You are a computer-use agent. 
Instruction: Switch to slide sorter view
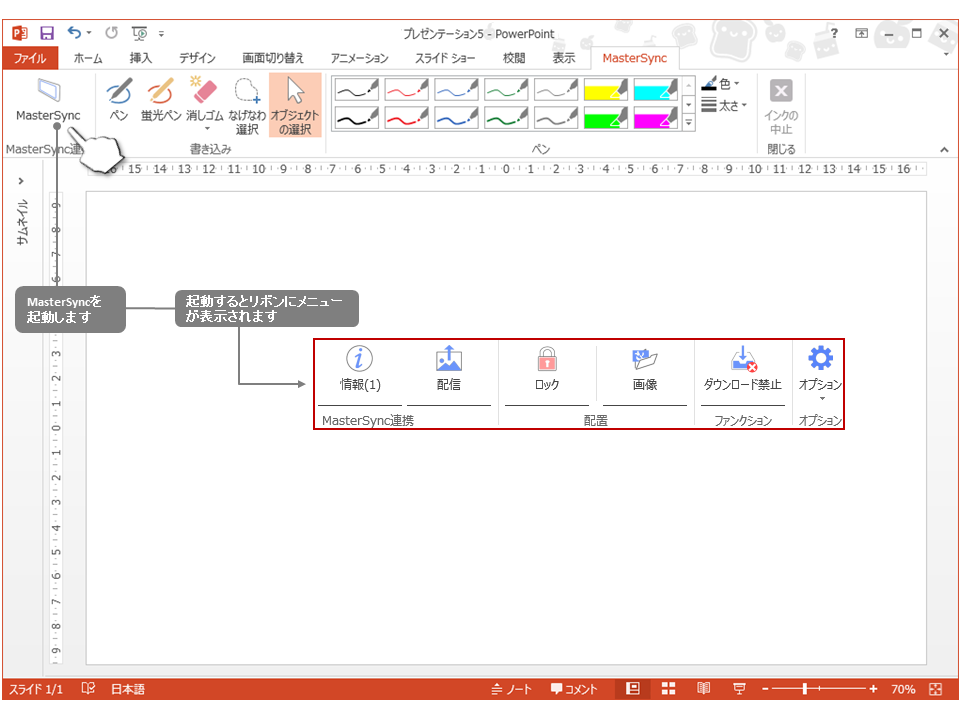[668, 689]
